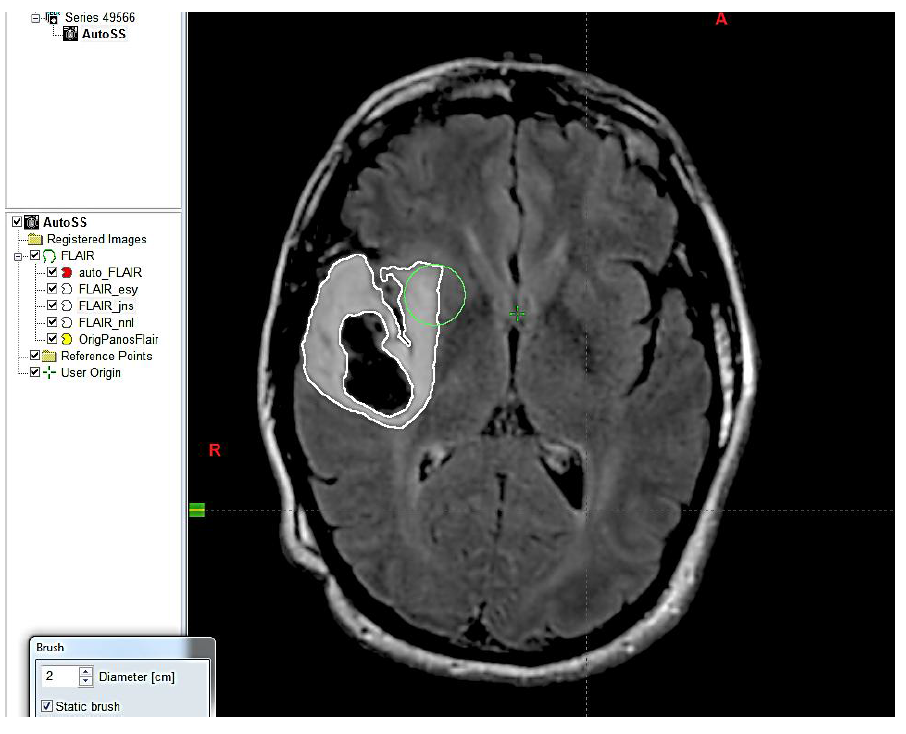Click the User Origin crosshair icon
The image size is (906, 734).
click(x=49, y=373)
